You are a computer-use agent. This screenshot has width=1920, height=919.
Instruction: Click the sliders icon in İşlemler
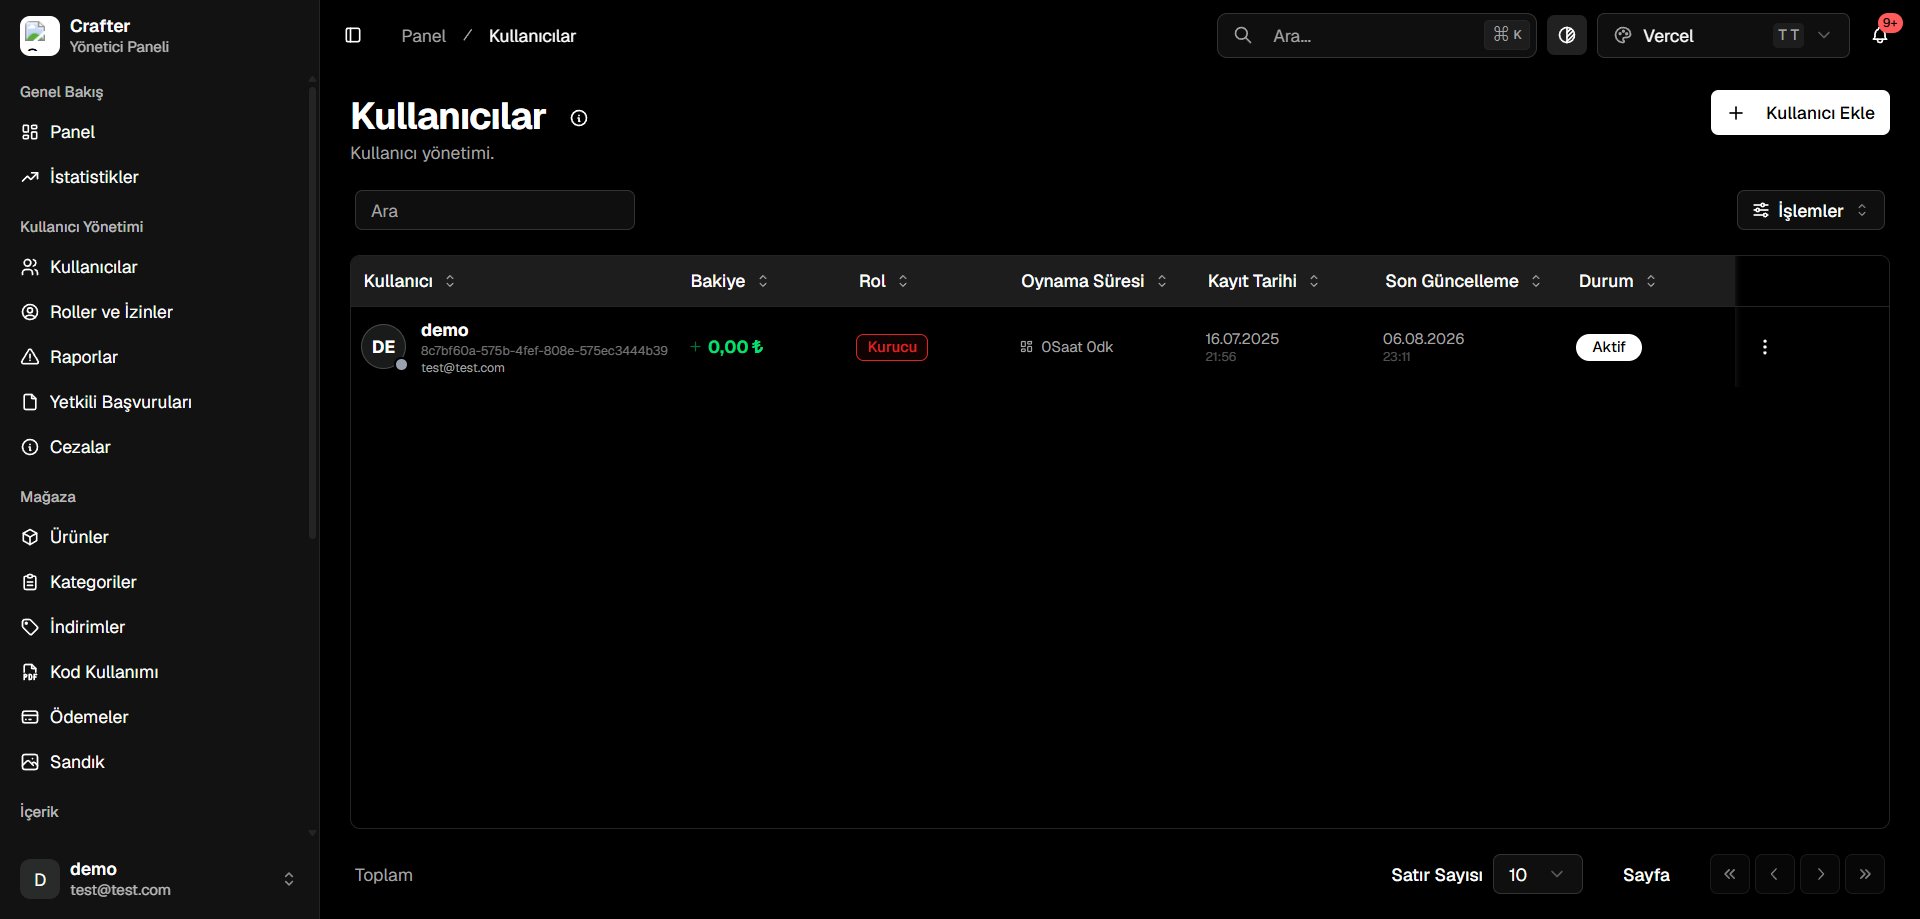point(1761,210)
